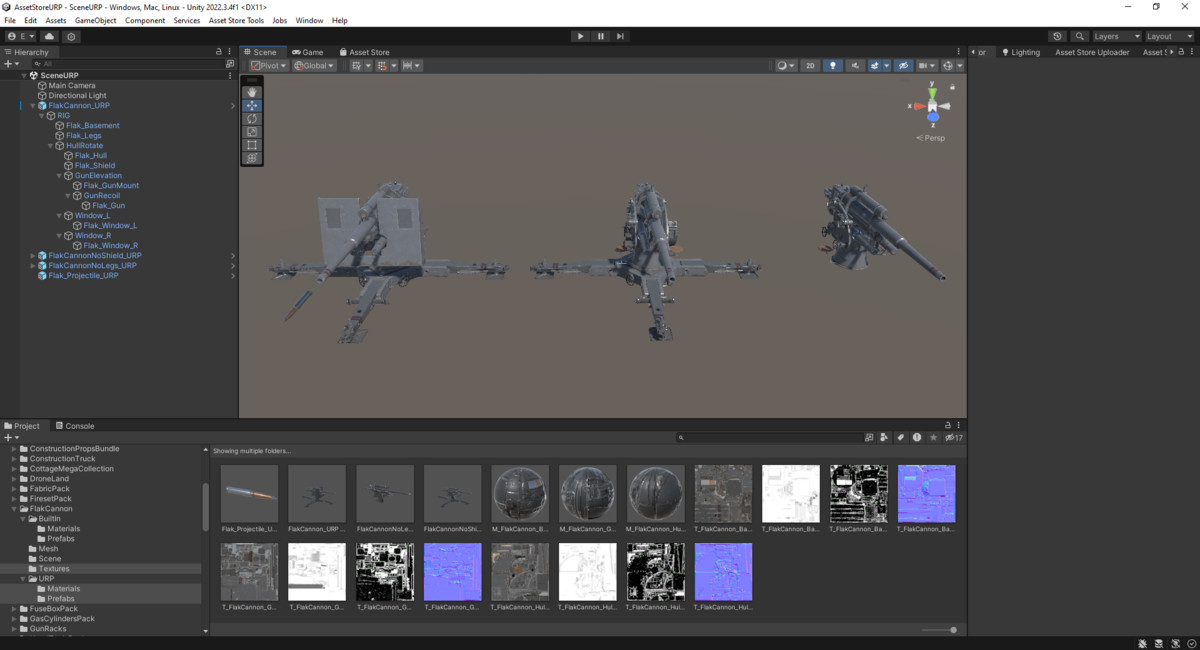The height and width of the screenshot is (650, 1200).
Task: Toggle scene visibility with the crossed-eye icon
Action: 903,65
